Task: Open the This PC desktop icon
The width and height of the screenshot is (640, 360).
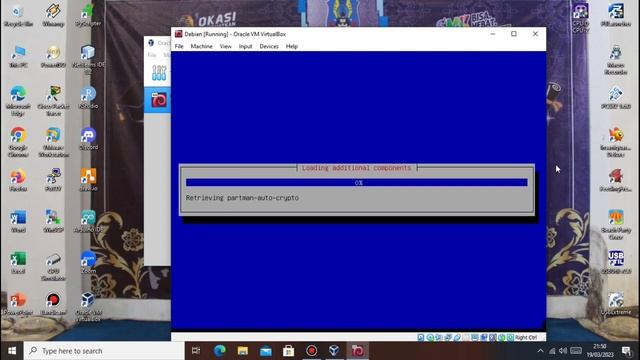Action: [x=18, y=57]
